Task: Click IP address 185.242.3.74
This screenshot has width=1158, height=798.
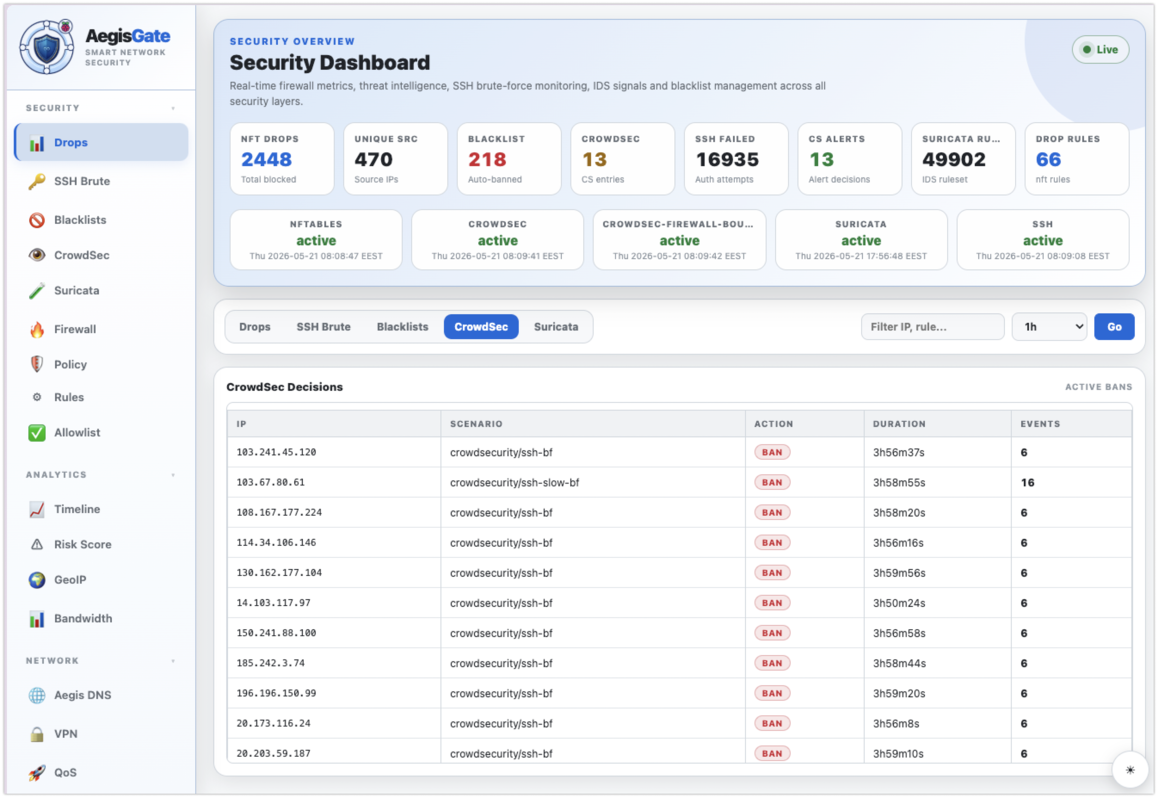Action: [x=270, y=663]
